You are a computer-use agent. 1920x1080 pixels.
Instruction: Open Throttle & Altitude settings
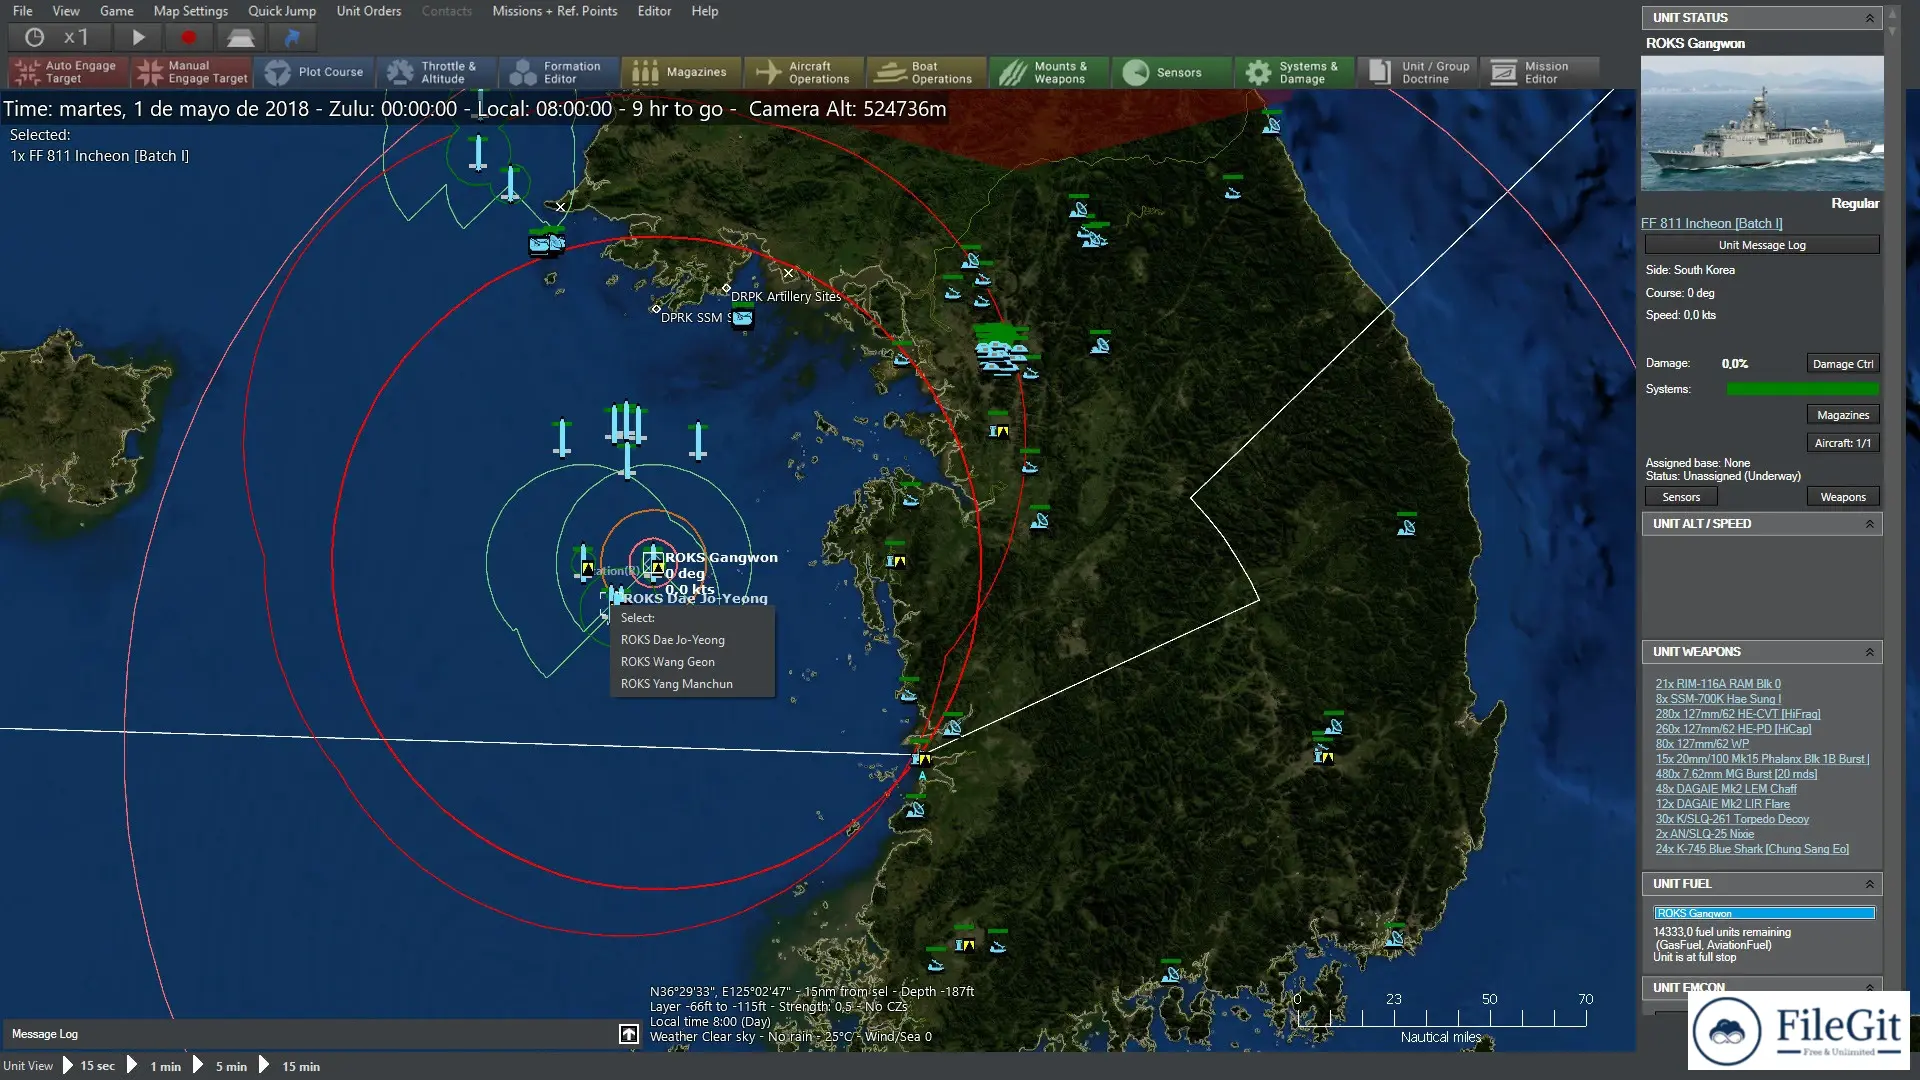437,72
